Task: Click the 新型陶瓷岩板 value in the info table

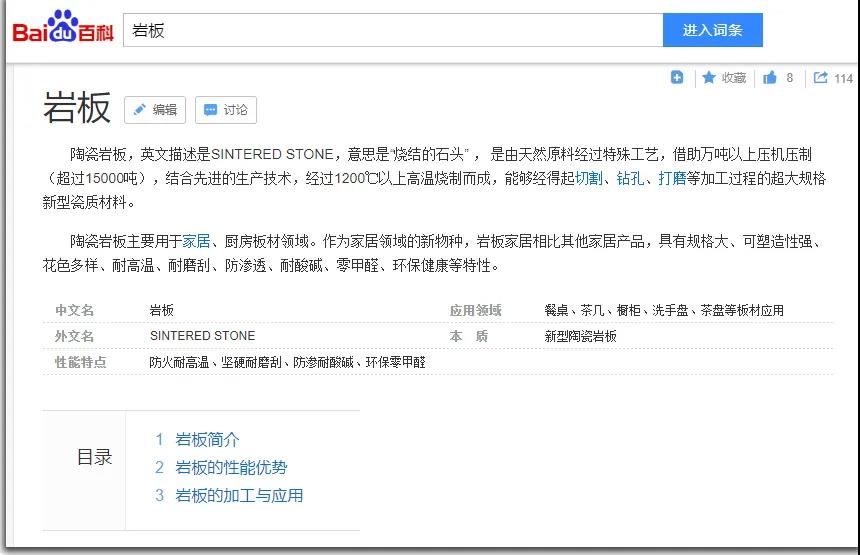Action: pyautogui.click(x=580, y=336)
